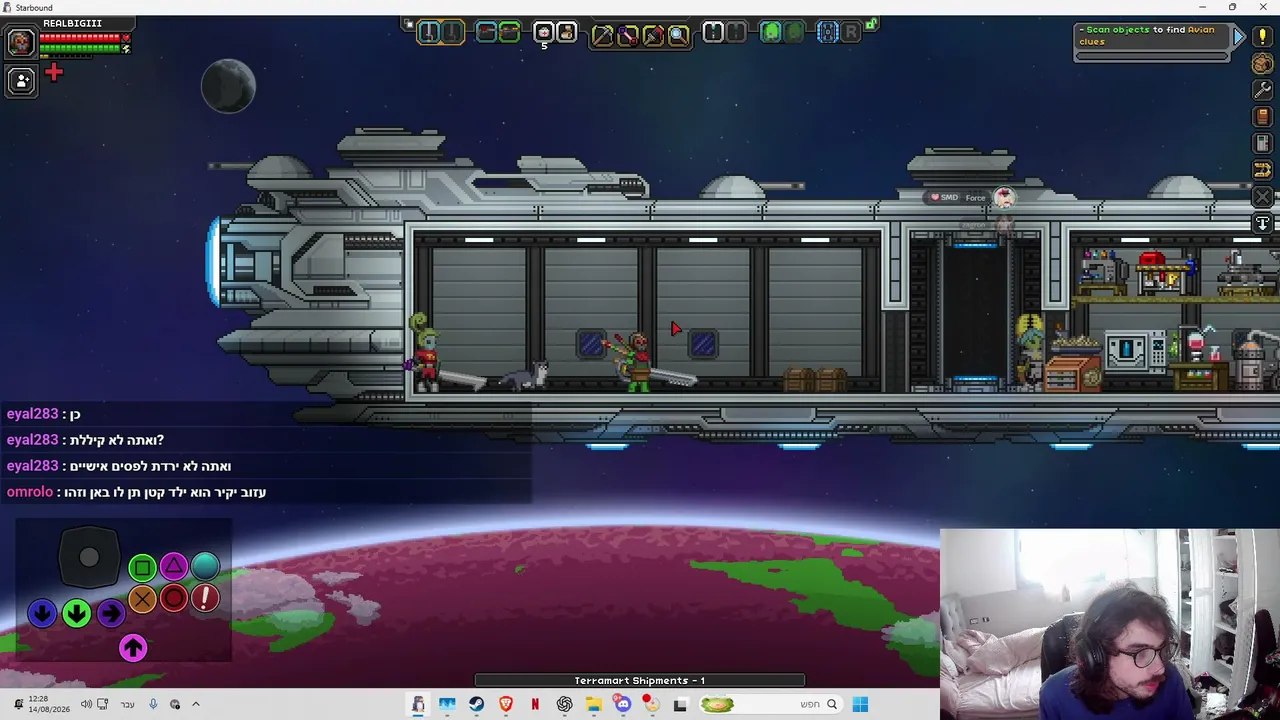This screenshot has width=1280, height=720.
Task: Click the microphone tray icon
Action: click(153, 704)
